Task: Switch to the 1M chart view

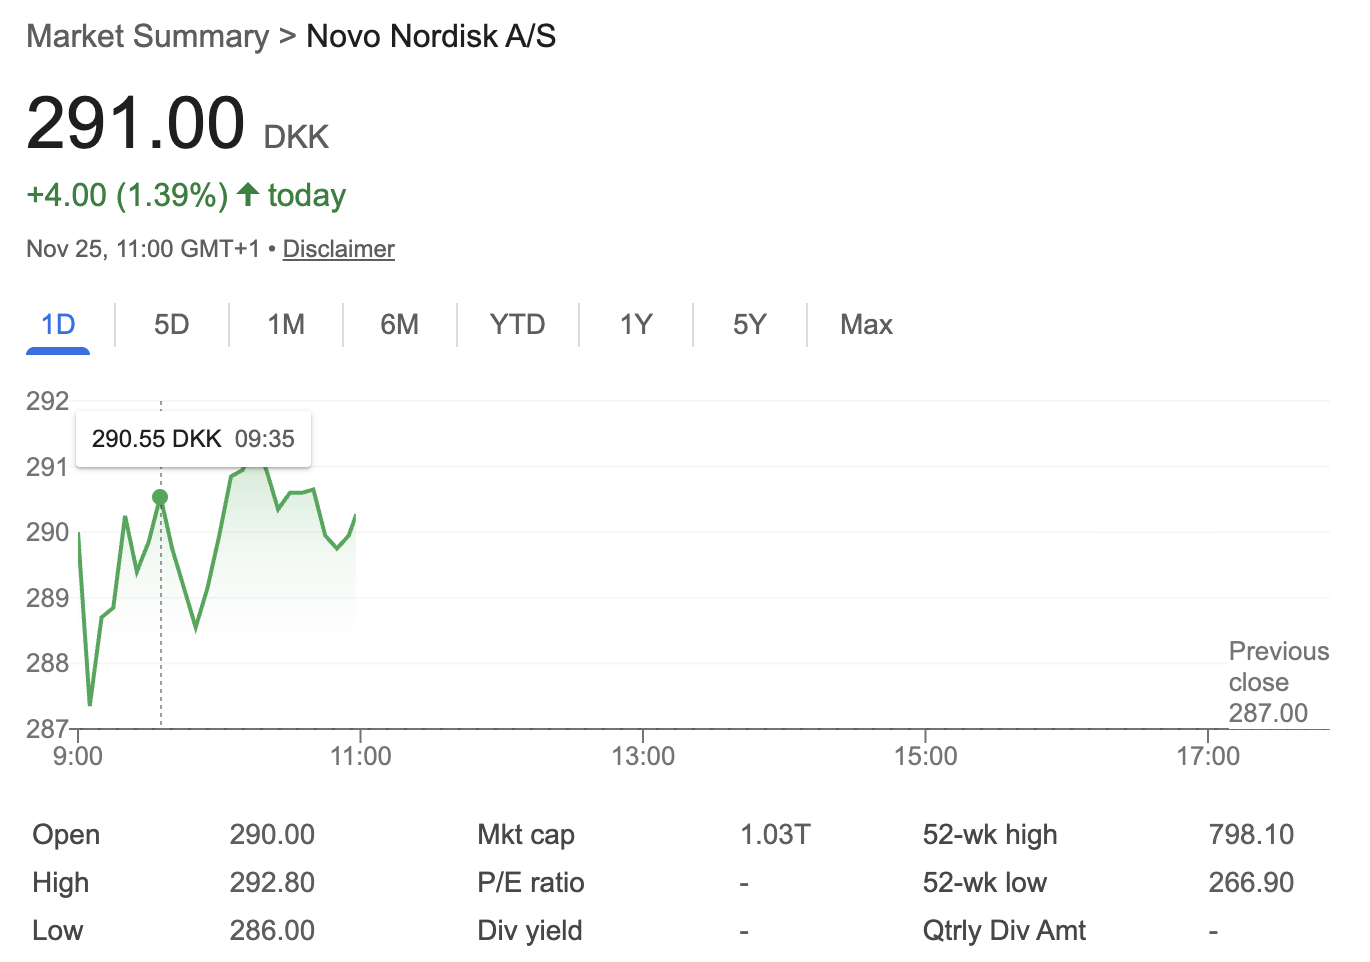Action: pyautogui.click(x=285, y=324)
